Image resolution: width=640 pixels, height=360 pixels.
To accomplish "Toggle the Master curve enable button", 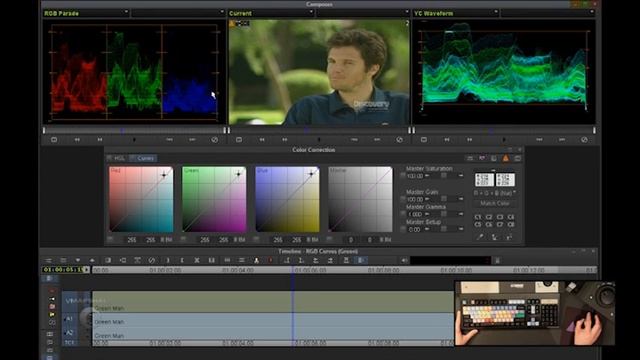I will tap(330, 239).
